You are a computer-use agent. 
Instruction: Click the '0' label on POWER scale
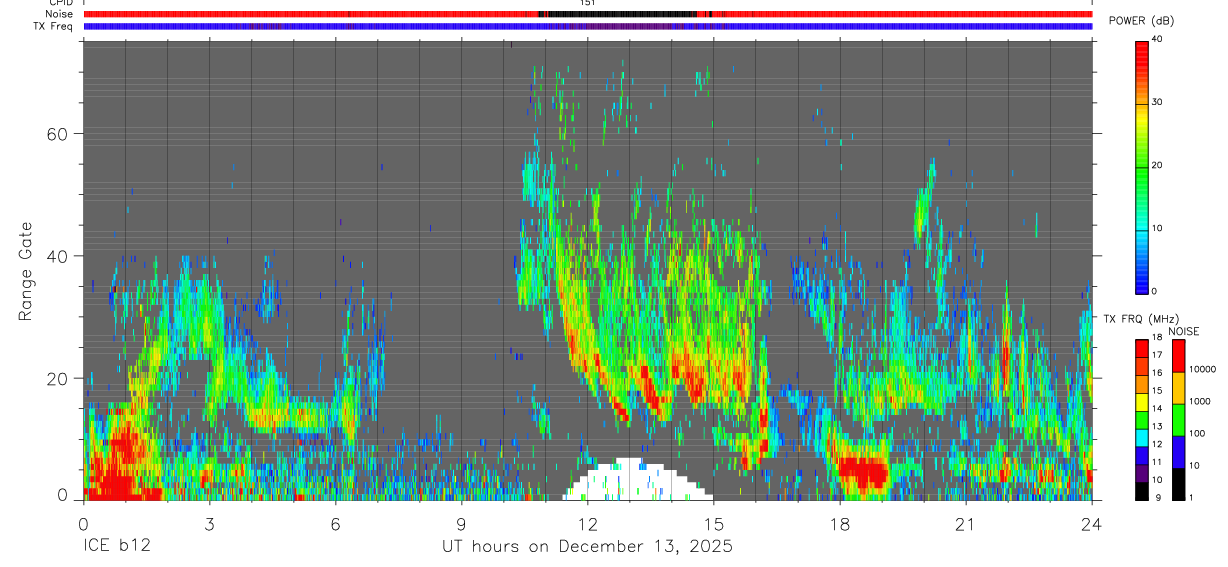[1155, 291]
